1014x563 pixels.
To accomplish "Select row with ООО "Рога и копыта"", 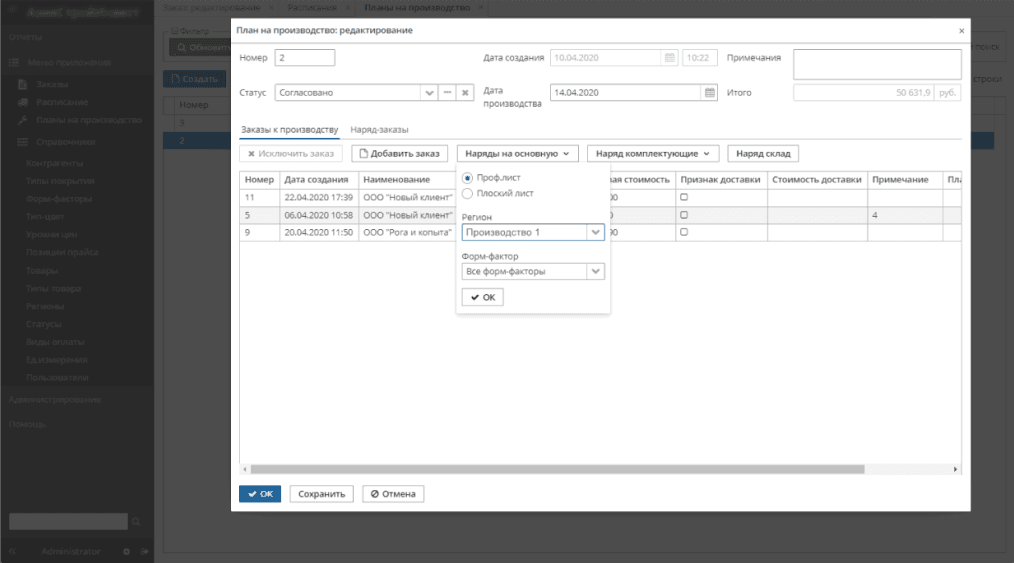I will coord(600,232).
